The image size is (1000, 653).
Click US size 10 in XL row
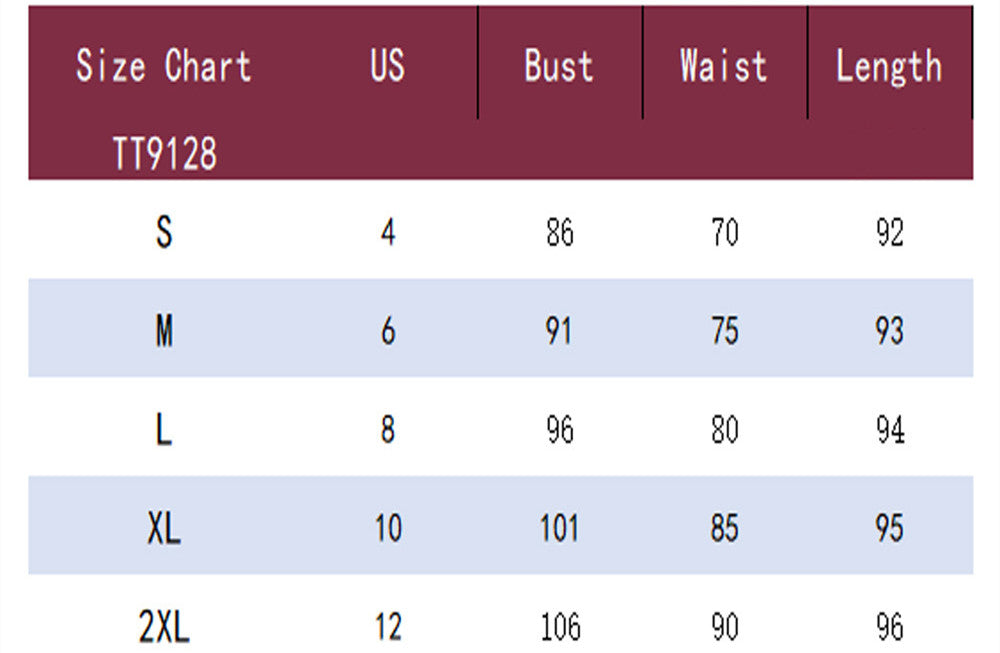point(388,528)
